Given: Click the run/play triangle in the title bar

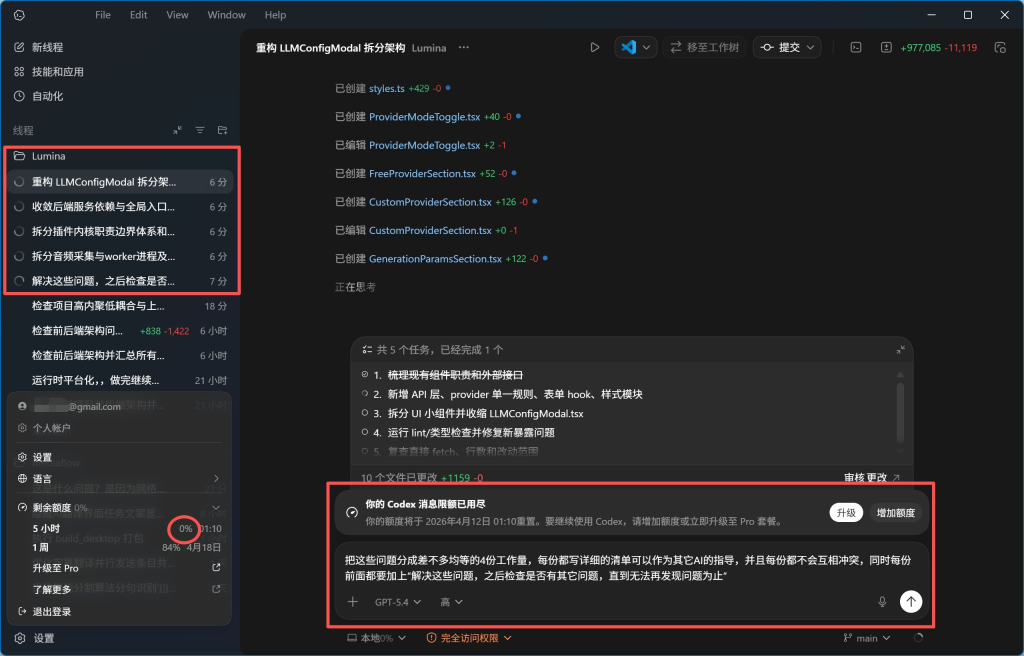Looking at the screenshot, I should [595, 47].
